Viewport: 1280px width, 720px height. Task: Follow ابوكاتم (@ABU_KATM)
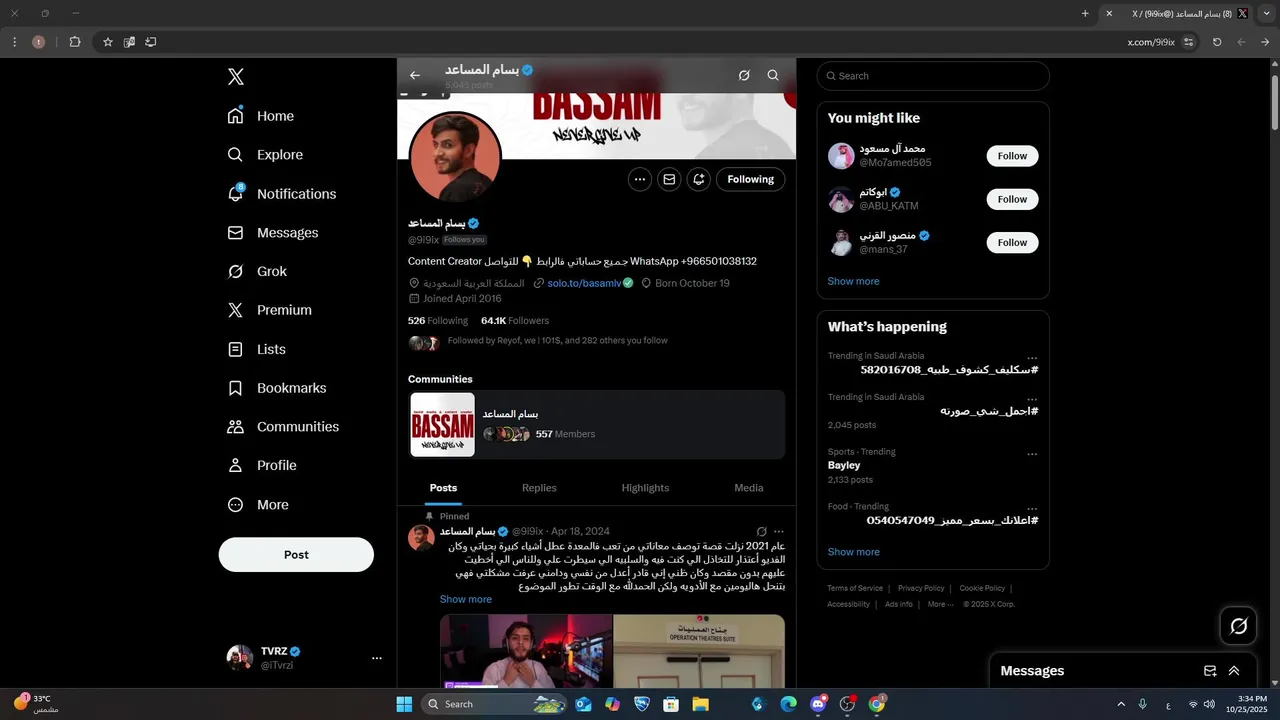[1012, 199]
